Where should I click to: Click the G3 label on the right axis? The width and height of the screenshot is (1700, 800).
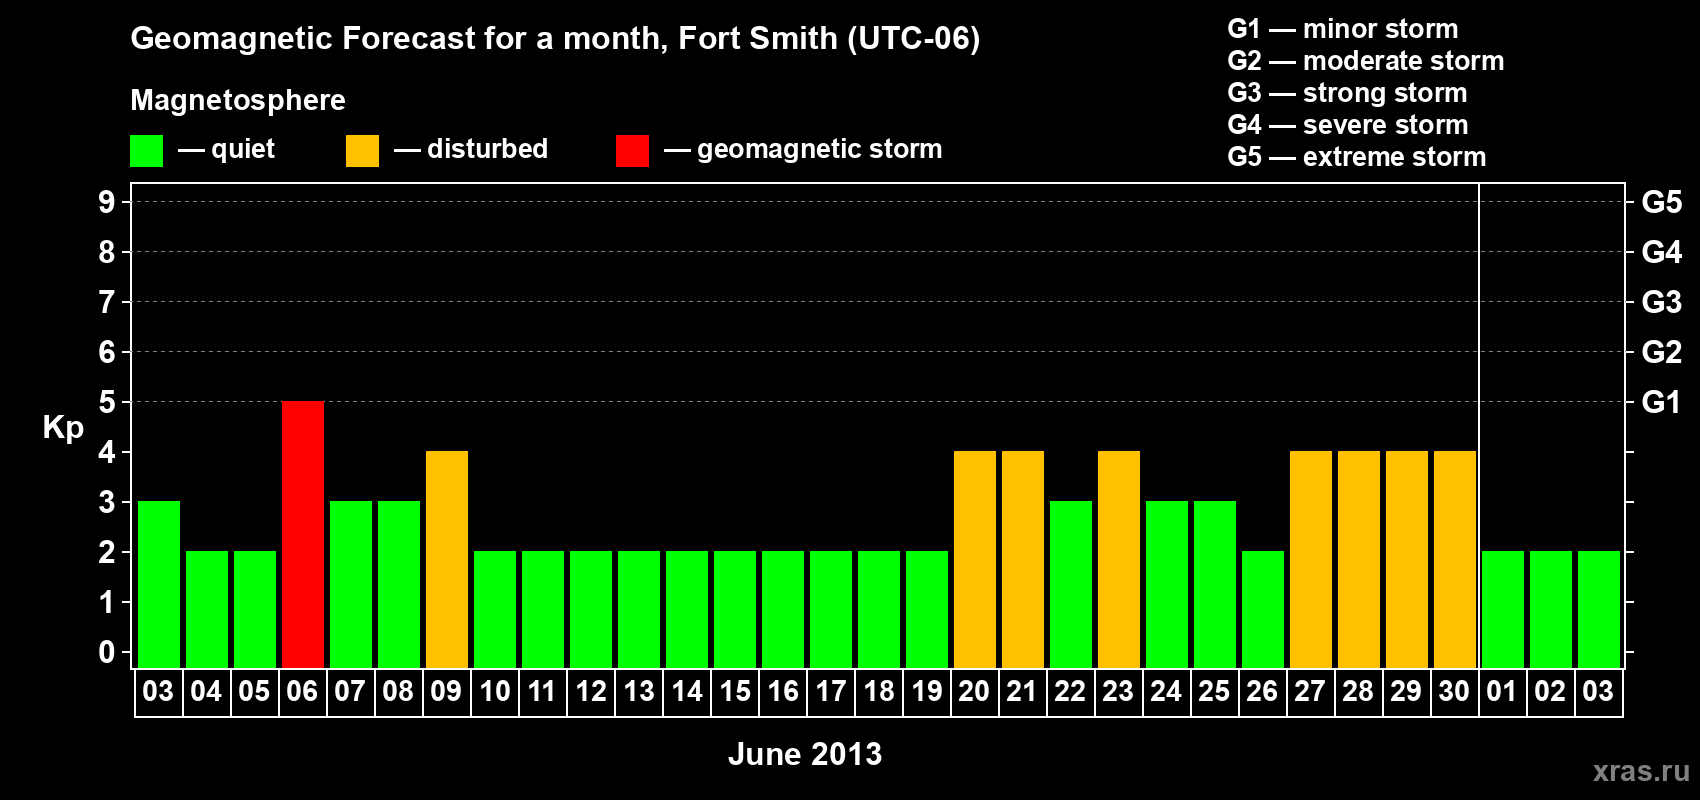(1661, 302)
